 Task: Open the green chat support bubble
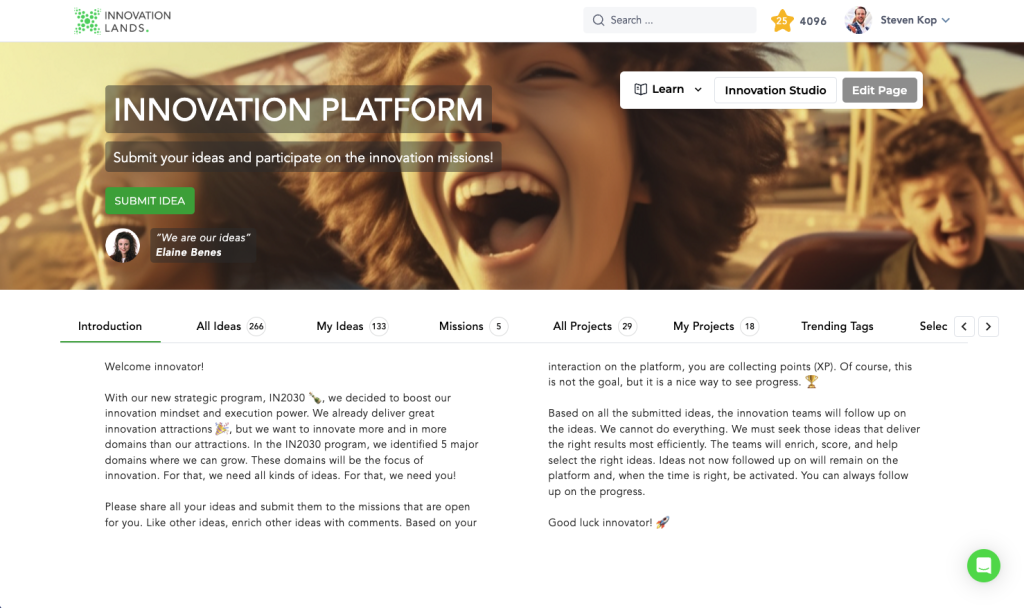tap(983, 566)
